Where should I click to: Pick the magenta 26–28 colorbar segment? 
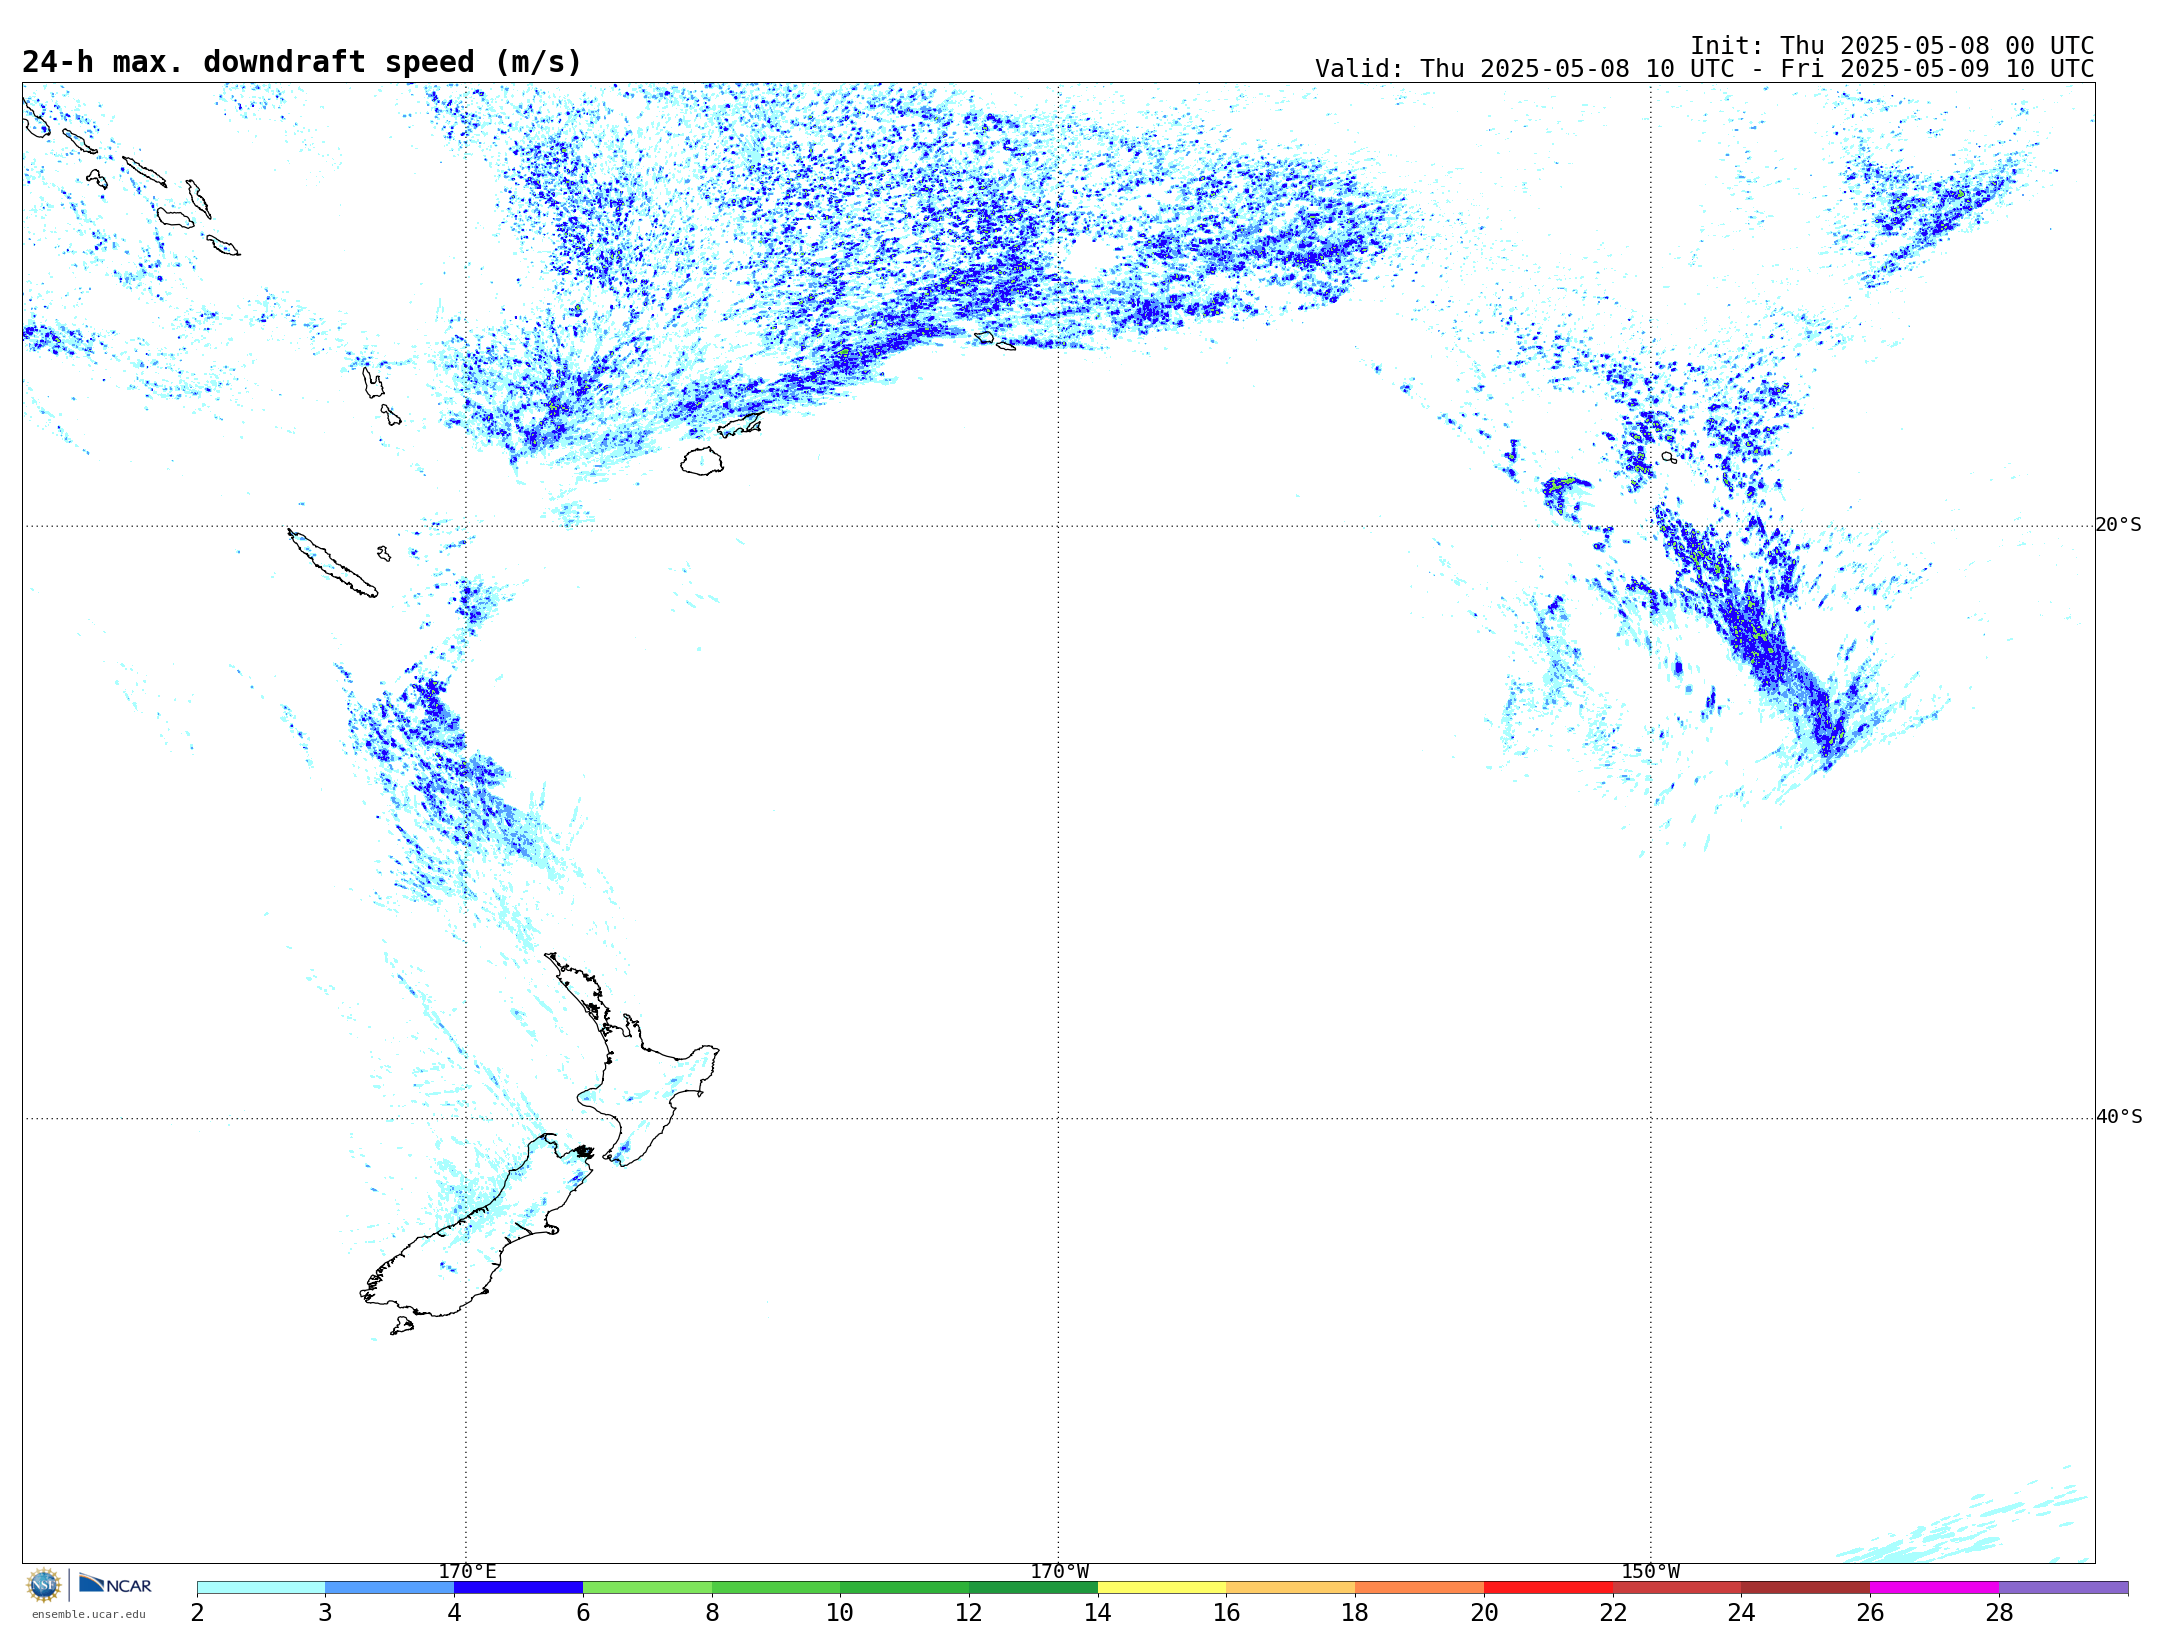pyautogui.click(x=1934, y=1588)
